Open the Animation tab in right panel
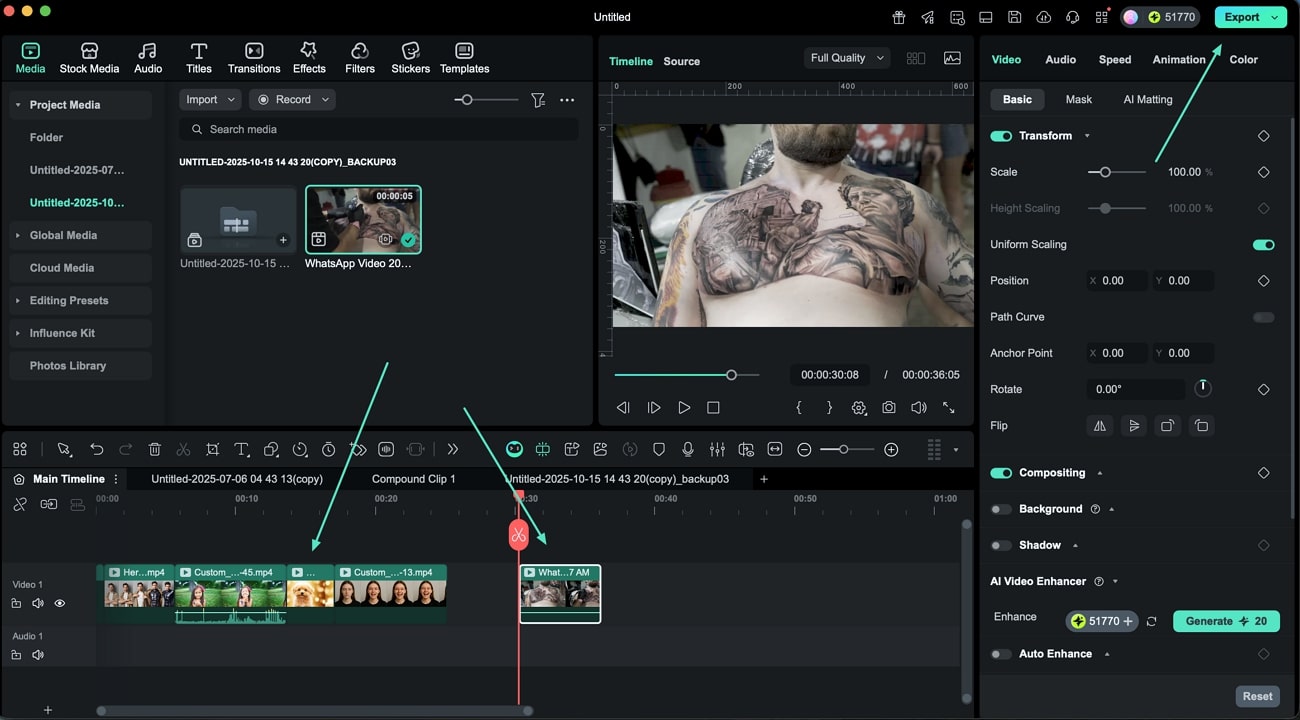Image resolution: width=1300 pixels, height=720 pixels. 1178,59
